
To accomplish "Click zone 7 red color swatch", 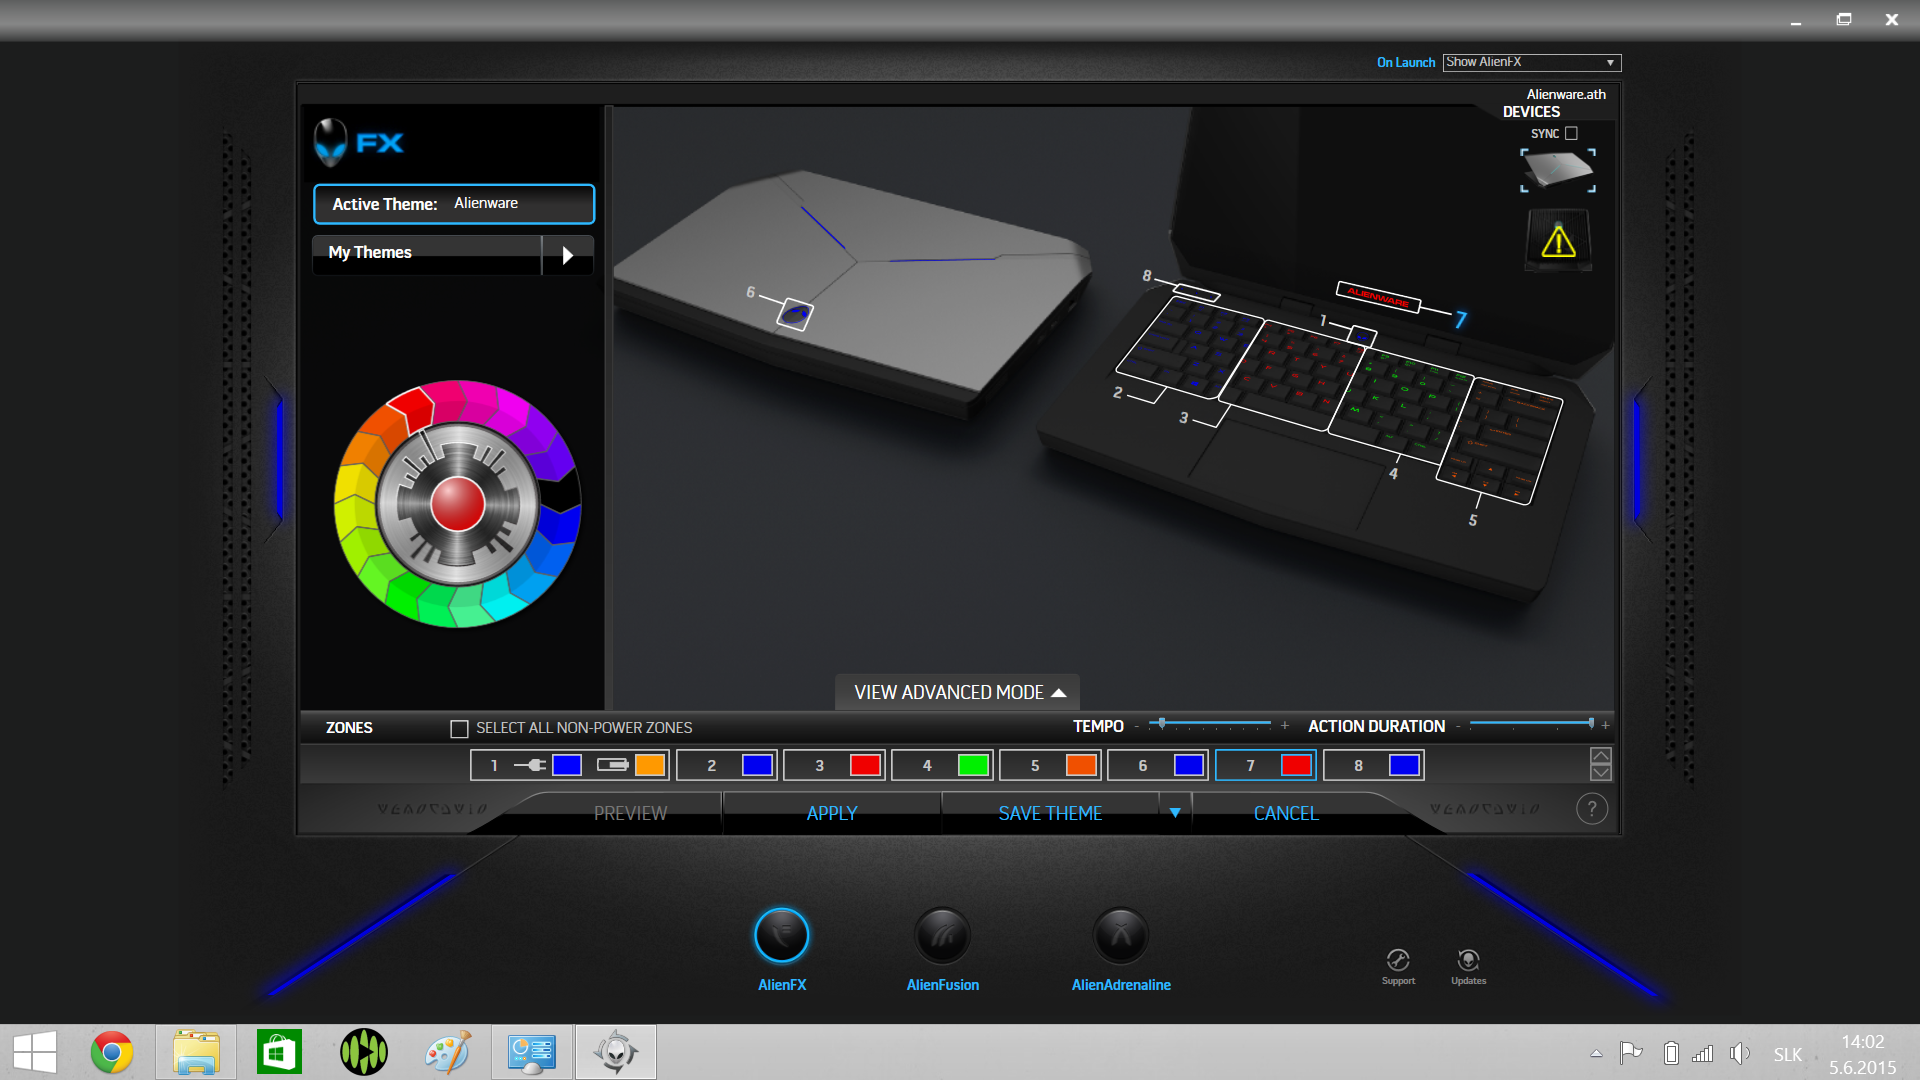I will click(1296, 765).
